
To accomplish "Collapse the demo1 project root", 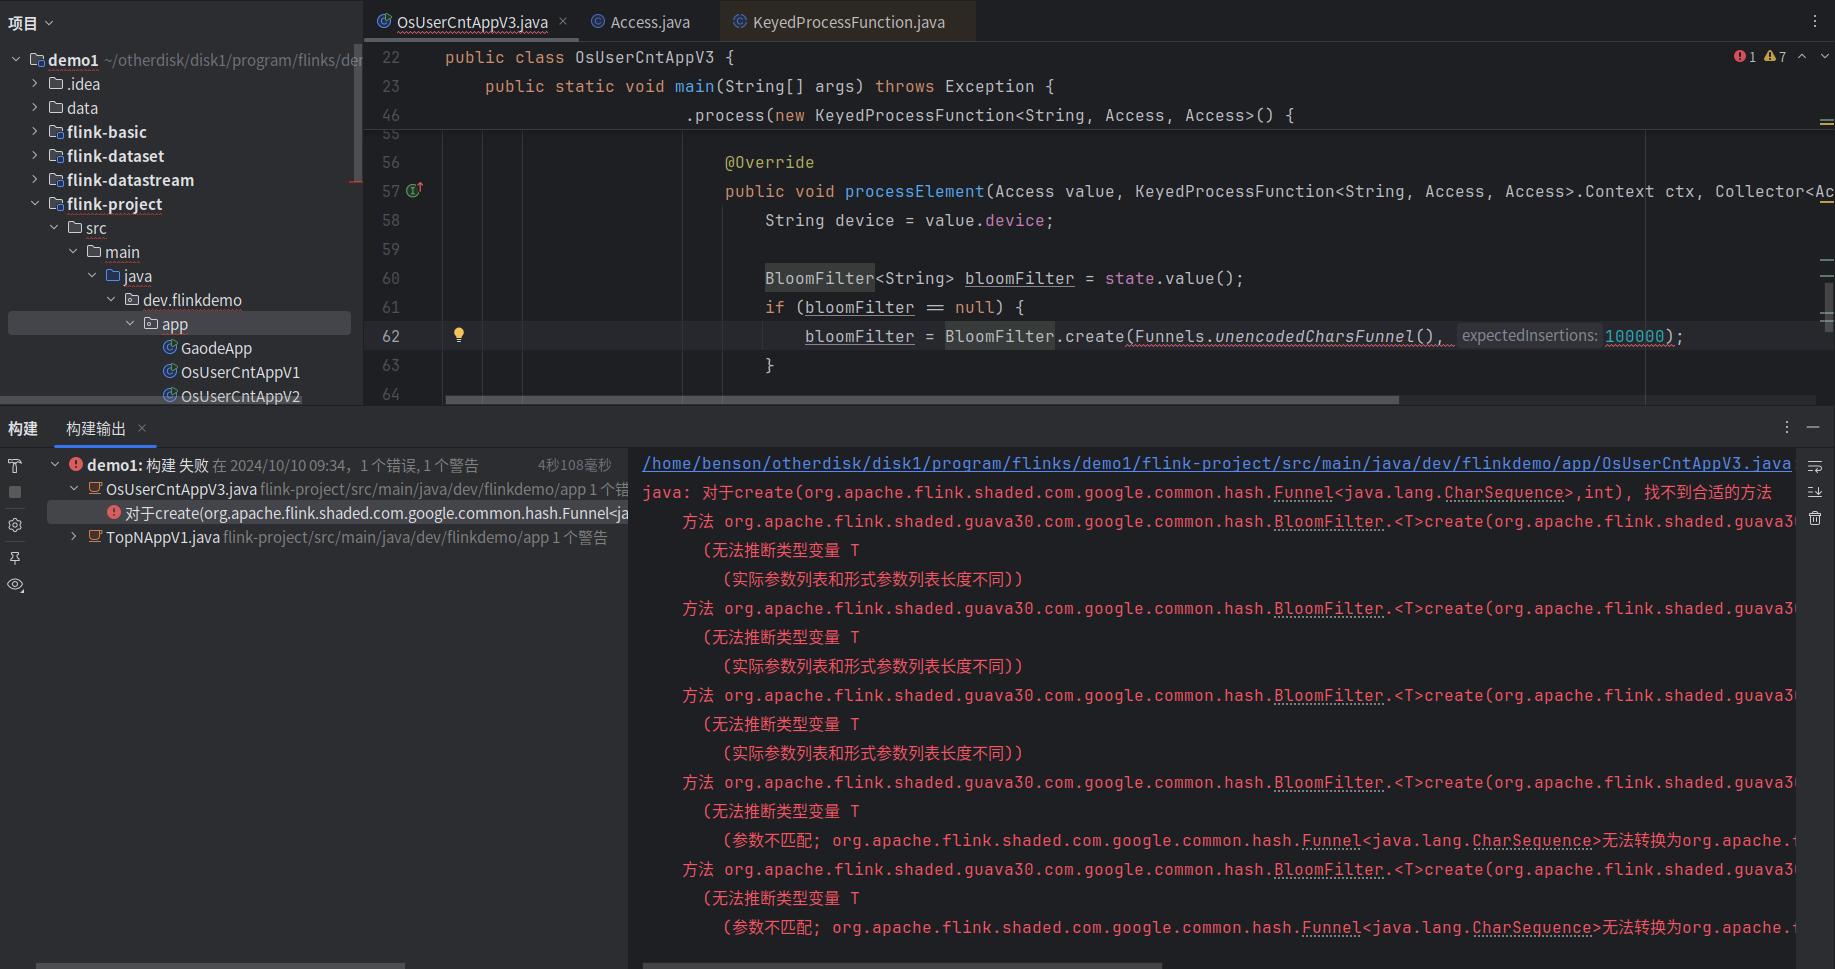I will (x=16, y=59).
